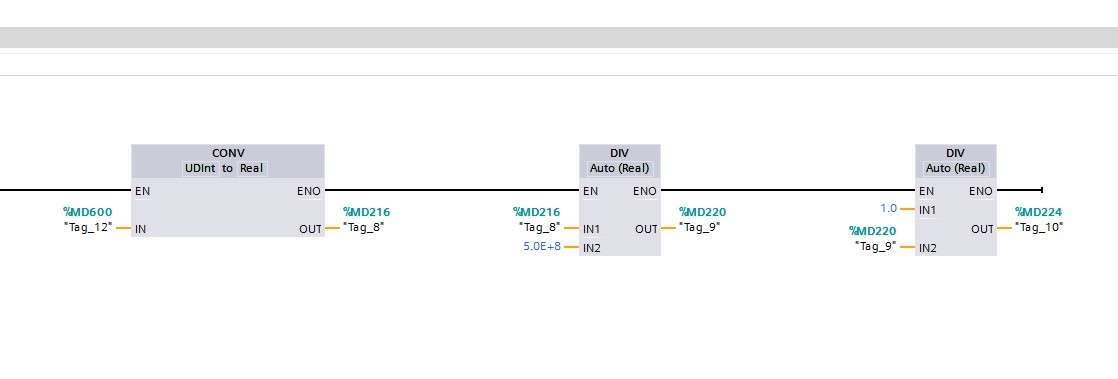Screen dimensions: 1118x379
Task: Edit the 1.0 constant at IN1
Action: (888, 208)
